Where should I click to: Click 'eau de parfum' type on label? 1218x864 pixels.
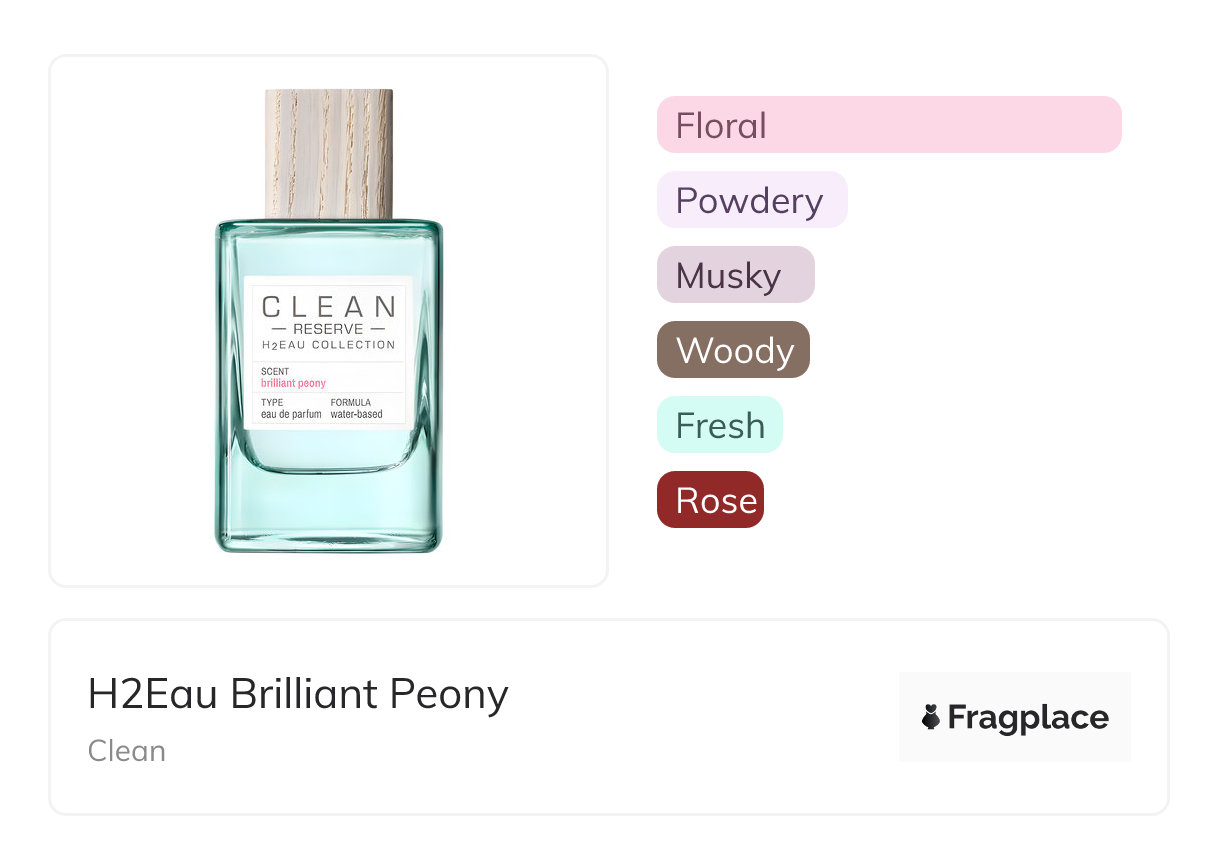[x=291, y=414]
